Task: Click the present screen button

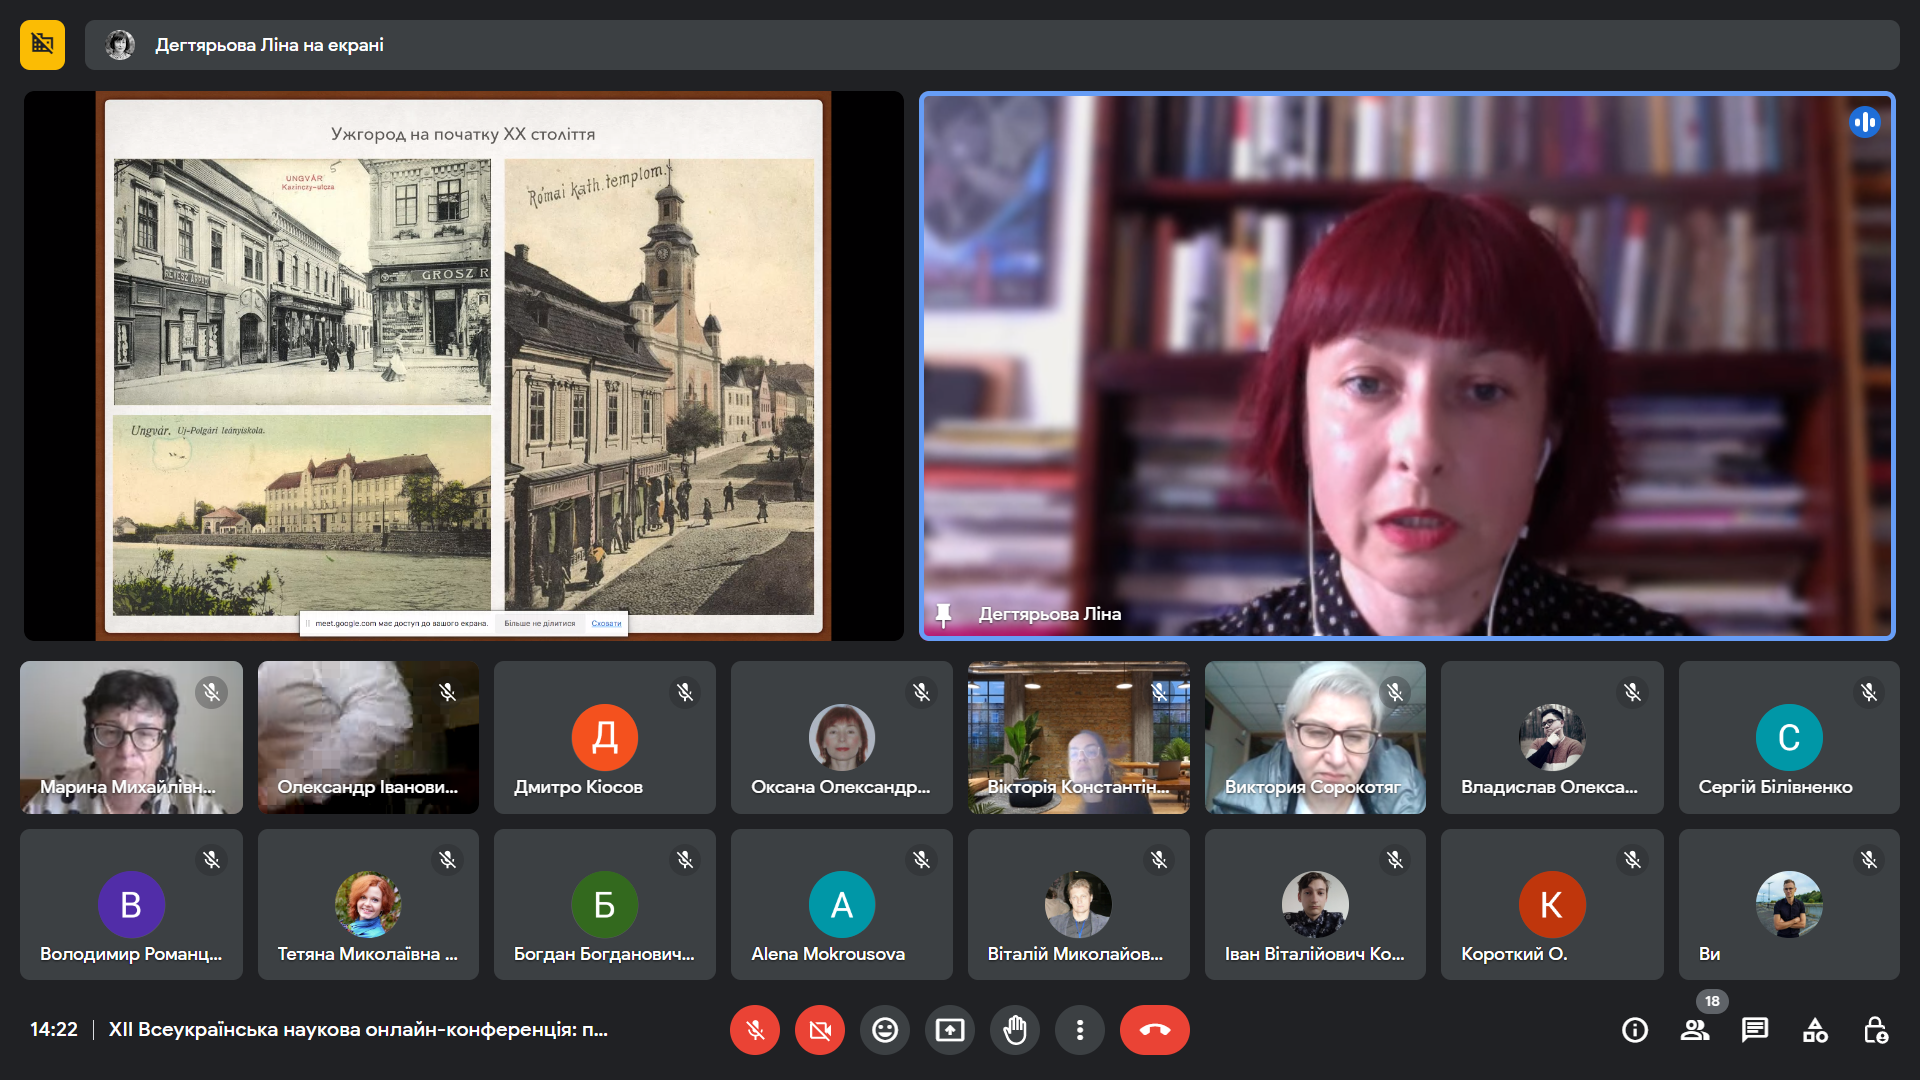Action: pos(950,1030)
